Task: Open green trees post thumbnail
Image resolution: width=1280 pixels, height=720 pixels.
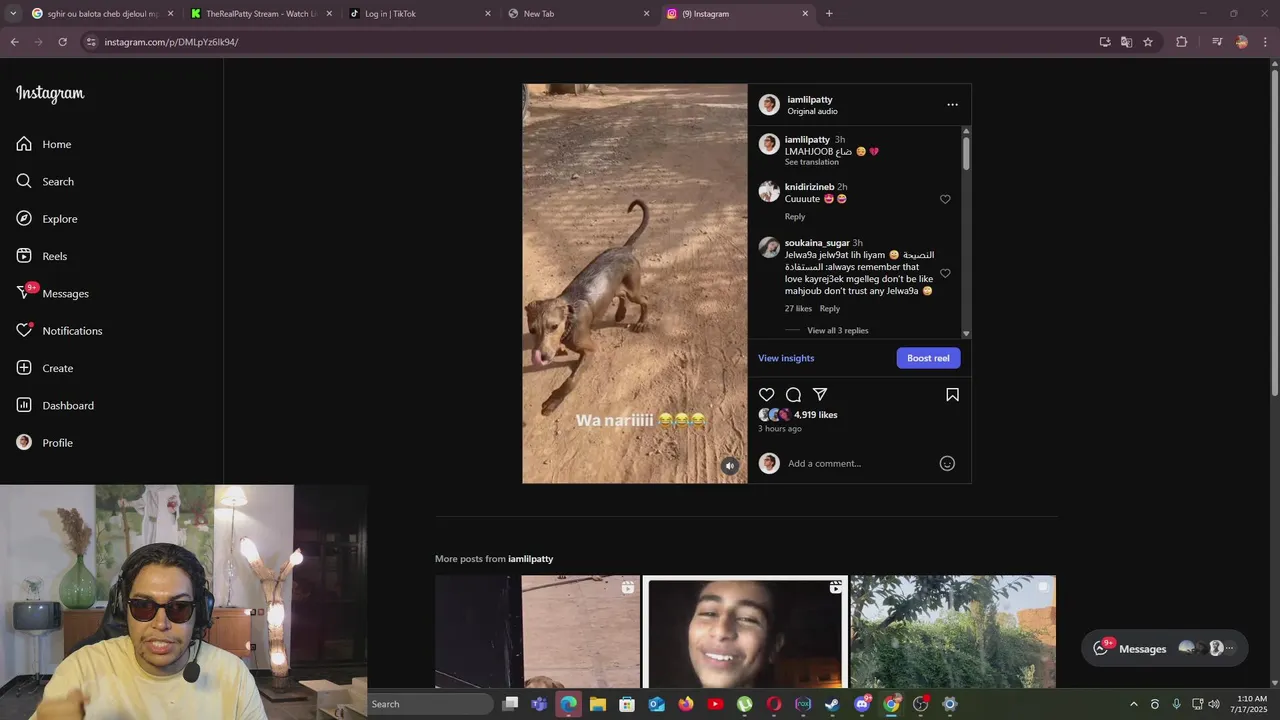Action: 953,632
